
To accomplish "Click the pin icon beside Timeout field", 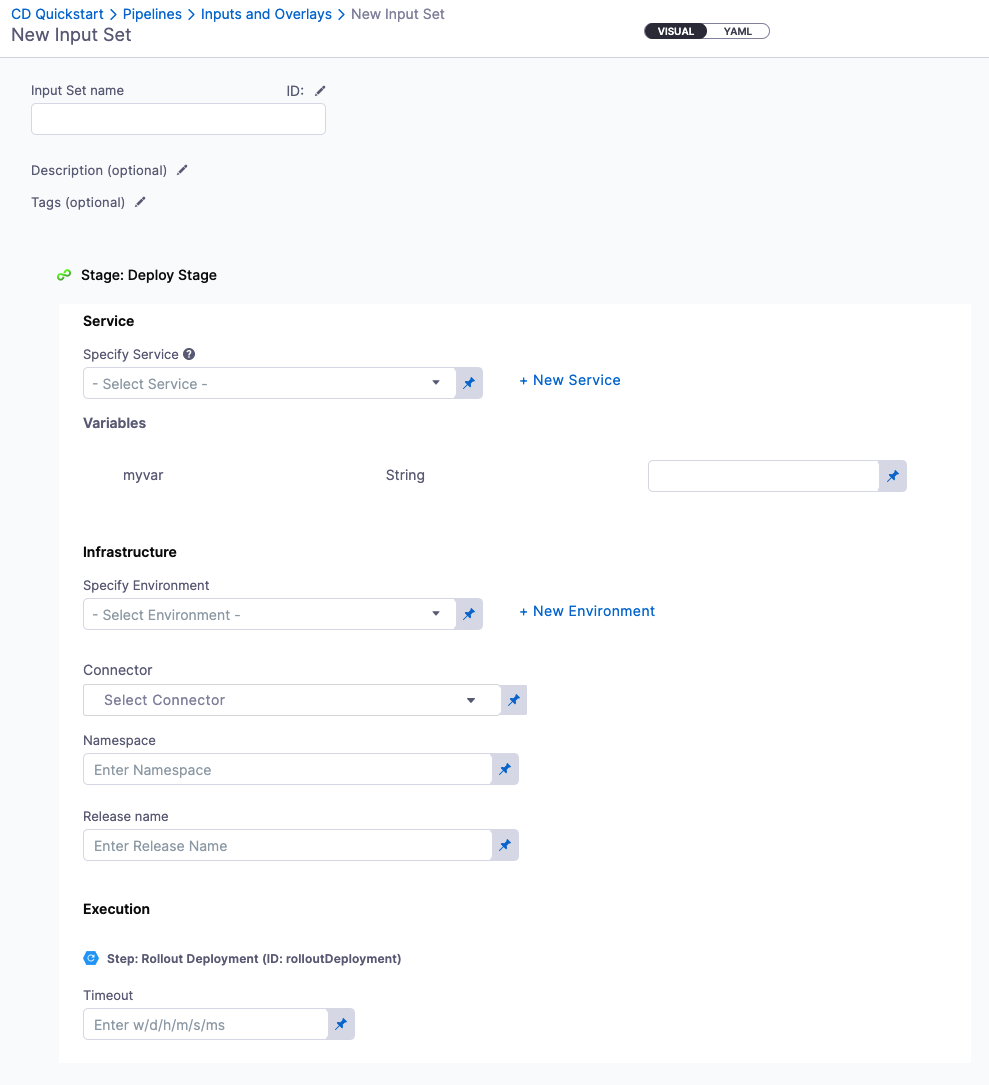I will pyautogui.click(x=341, y=1024).
